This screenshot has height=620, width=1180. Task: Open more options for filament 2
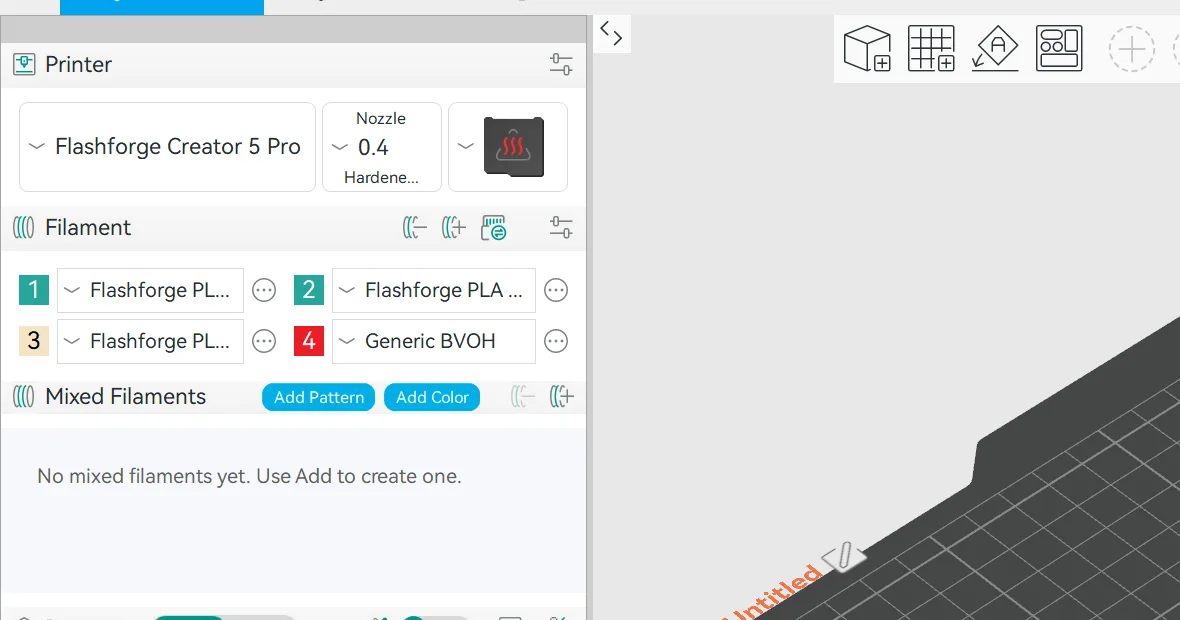pos(556,290)
